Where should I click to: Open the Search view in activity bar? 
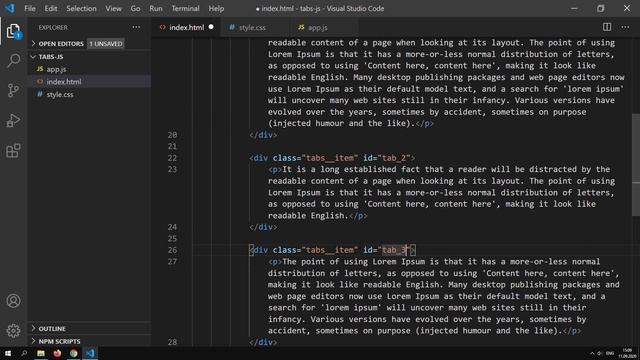[x=13, y=60]
